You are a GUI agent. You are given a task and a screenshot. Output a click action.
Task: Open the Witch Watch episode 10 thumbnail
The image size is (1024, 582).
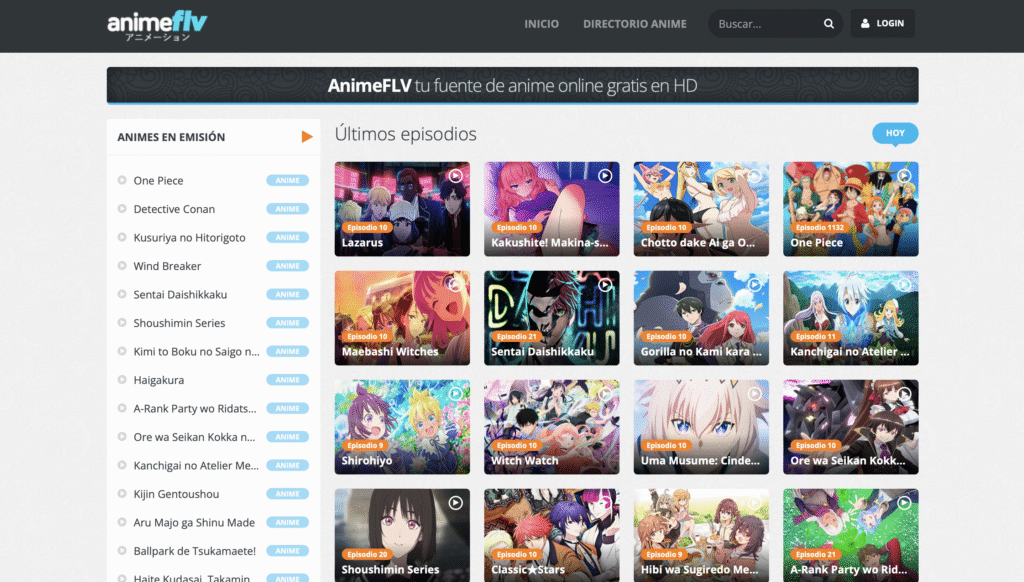pyautogui.click(x=552, y=427)
